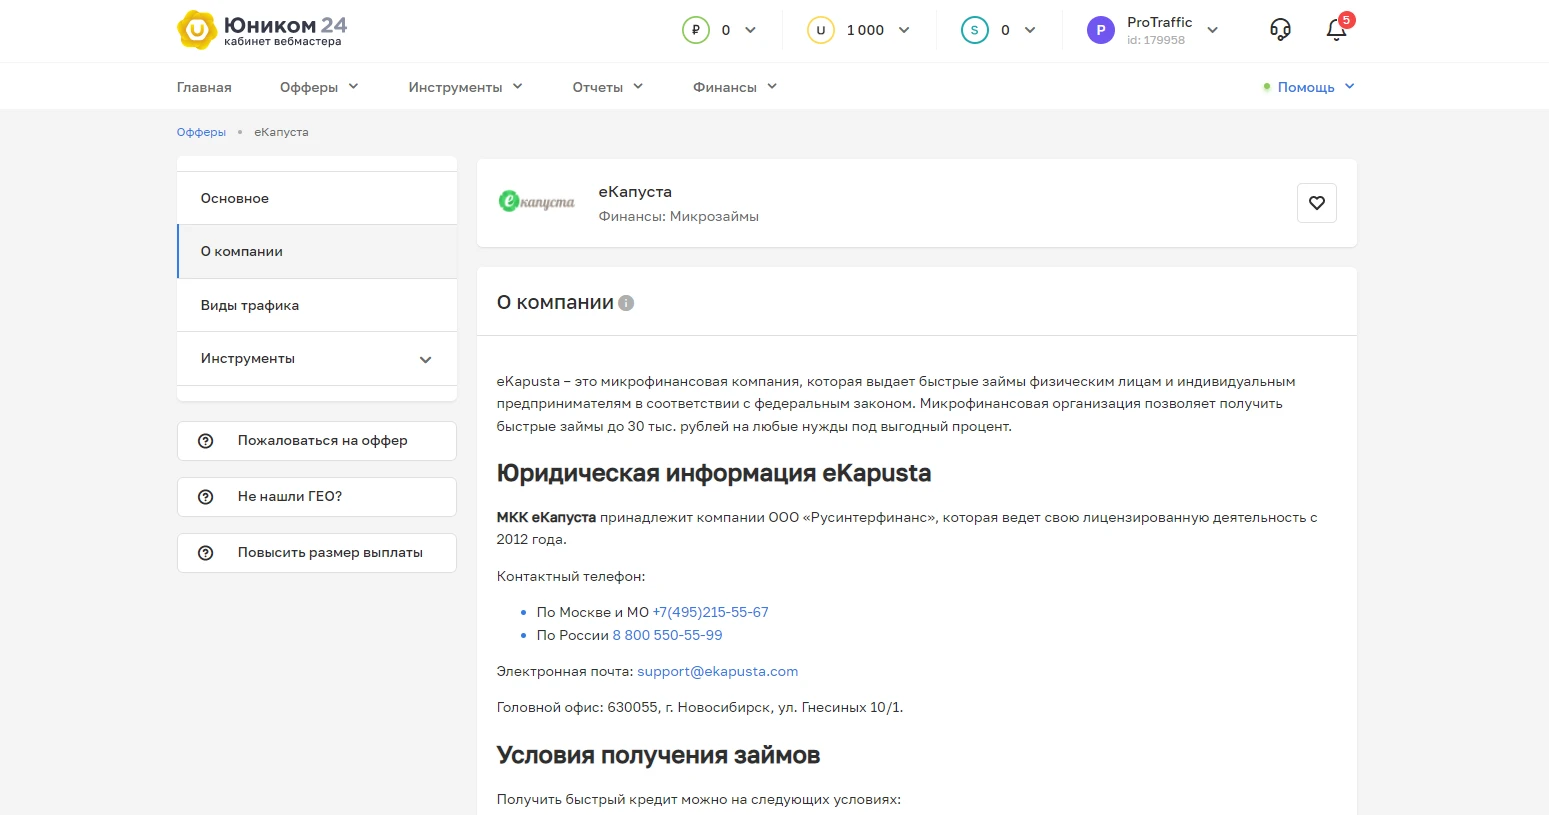Select the Основное sidebar section
1549x815 pixels.
point(317,198)
